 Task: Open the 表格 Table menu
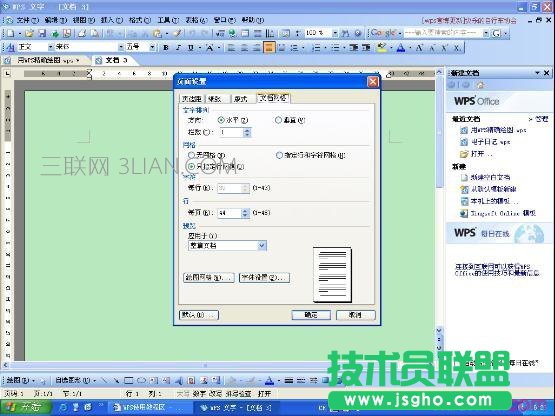coord(196,20)
